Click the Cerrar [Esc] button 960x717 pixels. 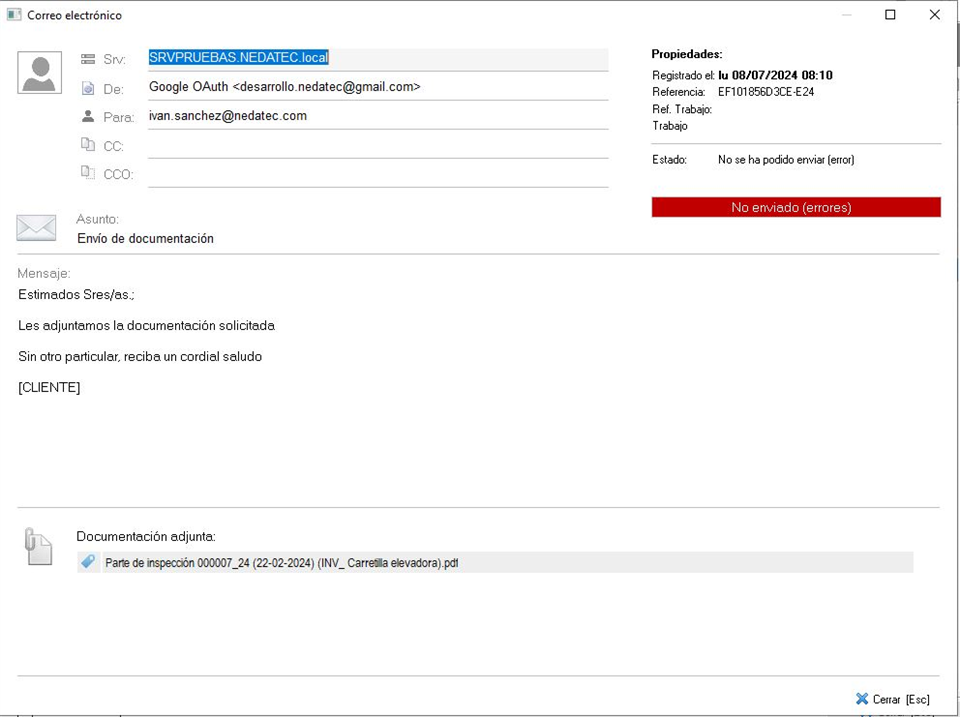coord(893,699)
